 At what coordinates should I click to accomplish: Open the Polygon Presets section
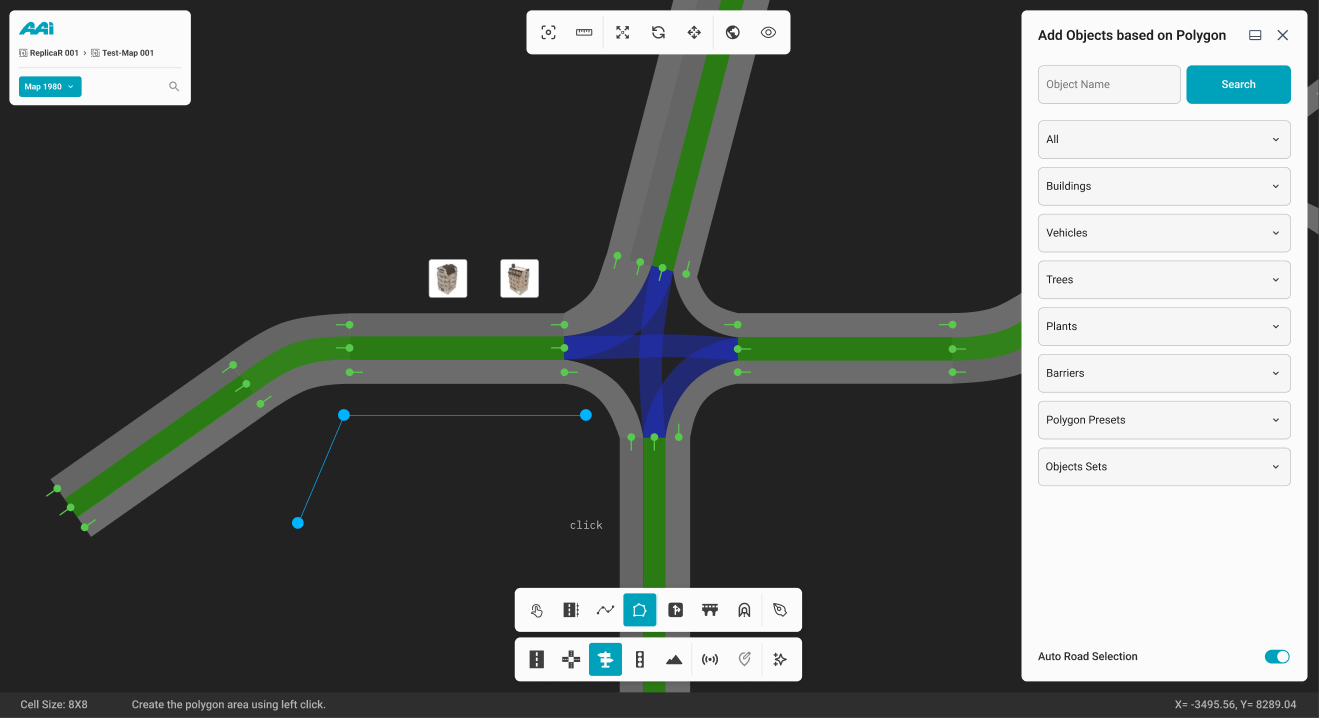click(1164, 420)
